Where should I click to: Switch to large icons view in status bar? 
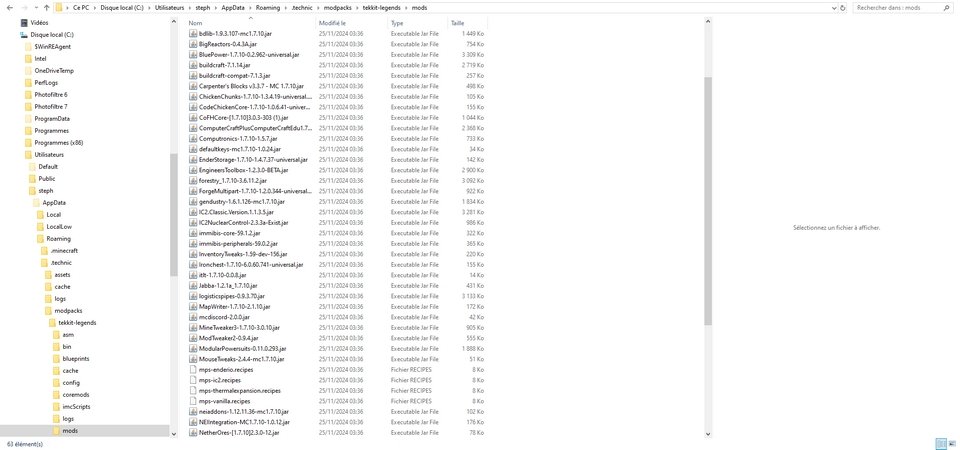[951, 444]
